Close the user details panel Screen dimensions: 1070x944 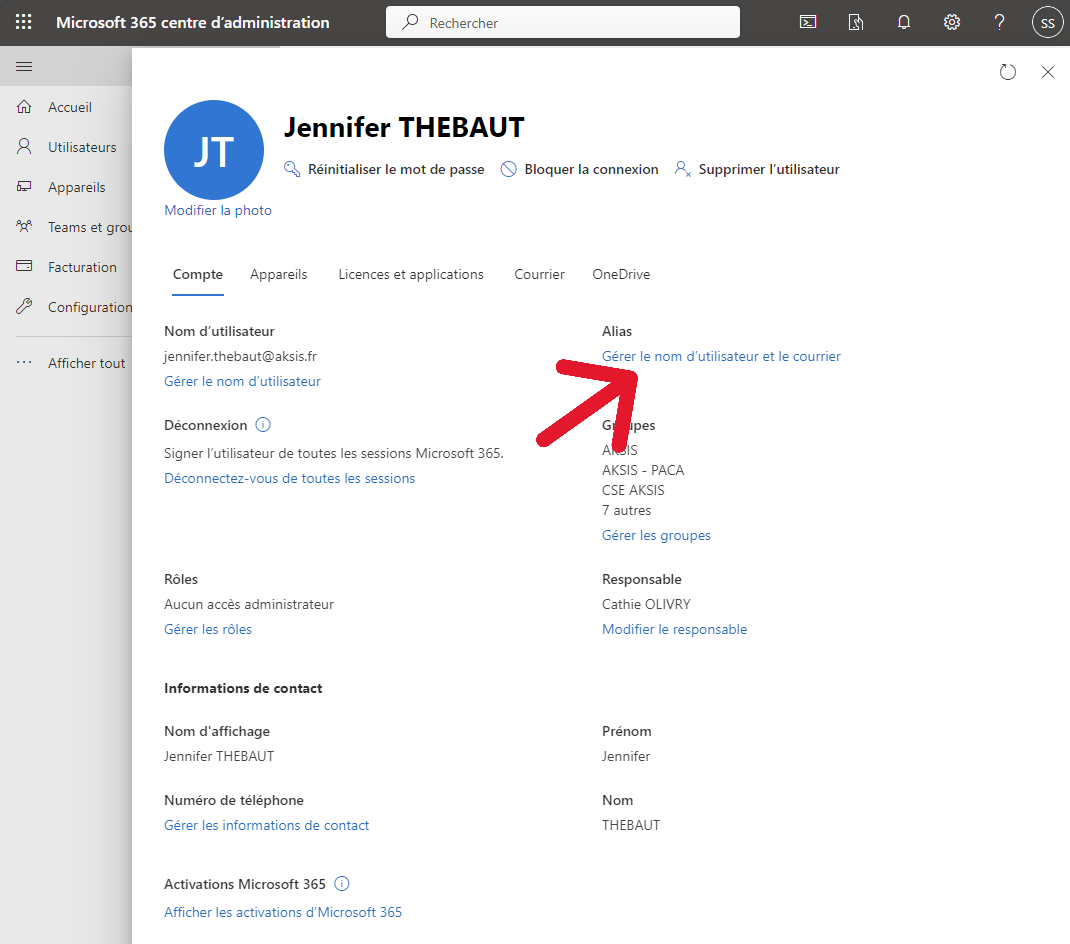tap(1047, 72)
